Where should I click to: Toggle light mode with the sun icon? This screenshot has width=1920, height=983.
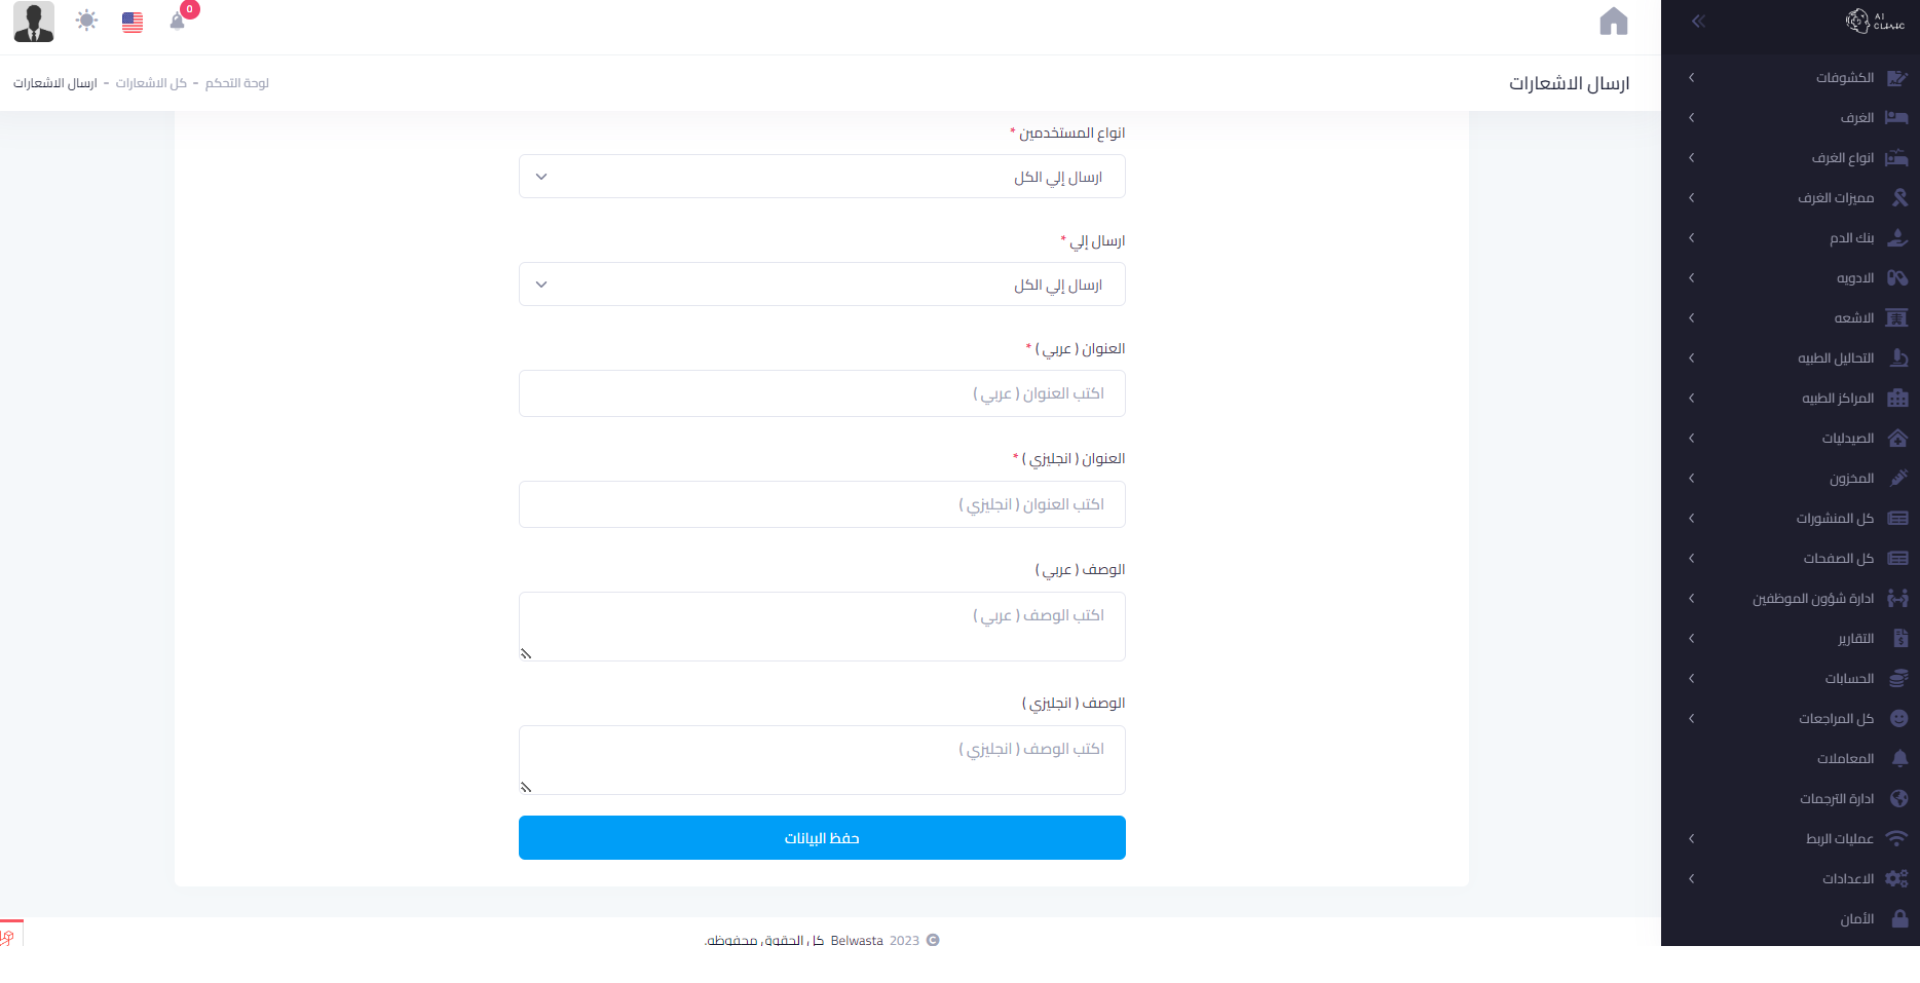[87, 21]
